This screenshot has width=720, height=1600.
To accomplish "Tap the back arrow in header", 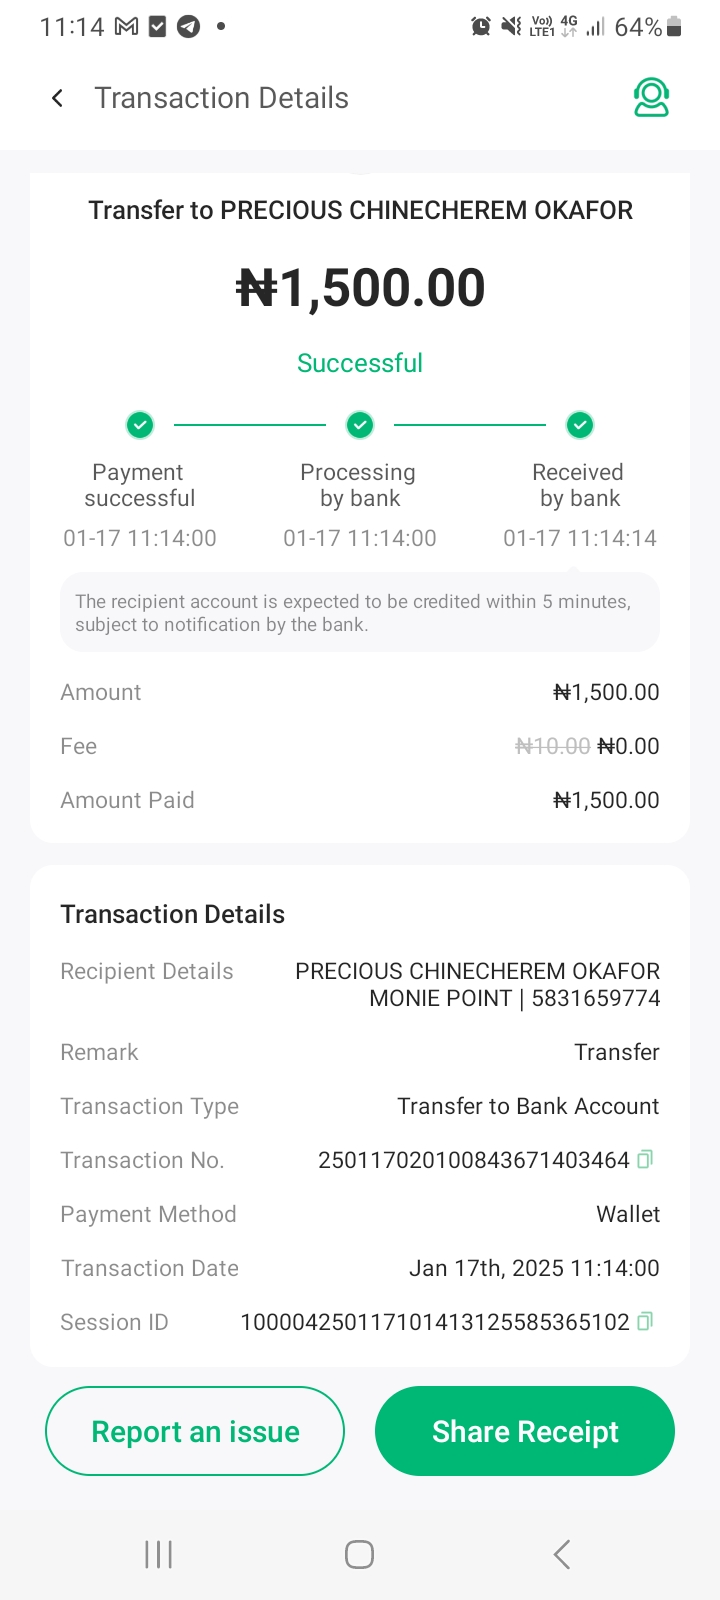I will [x=58, y=98].
